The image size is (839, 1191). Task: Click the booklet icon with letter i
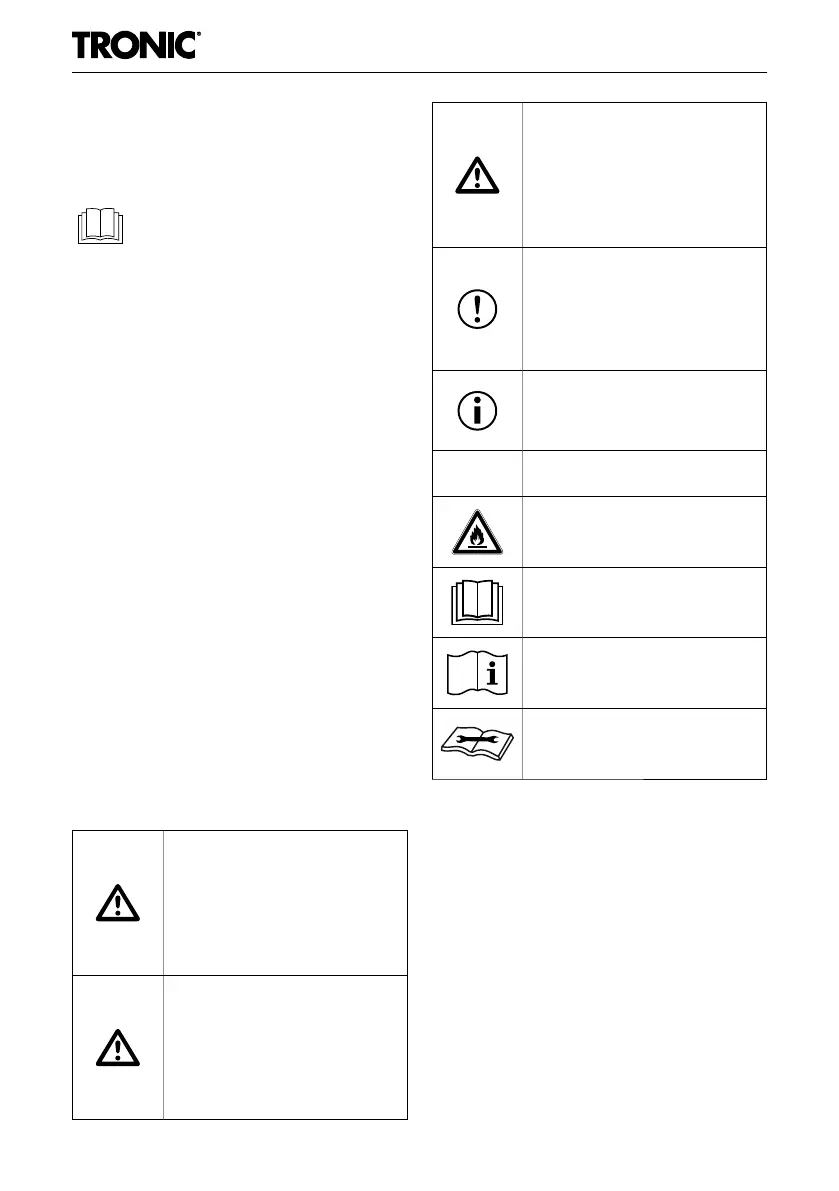click(x=477, y=673)
